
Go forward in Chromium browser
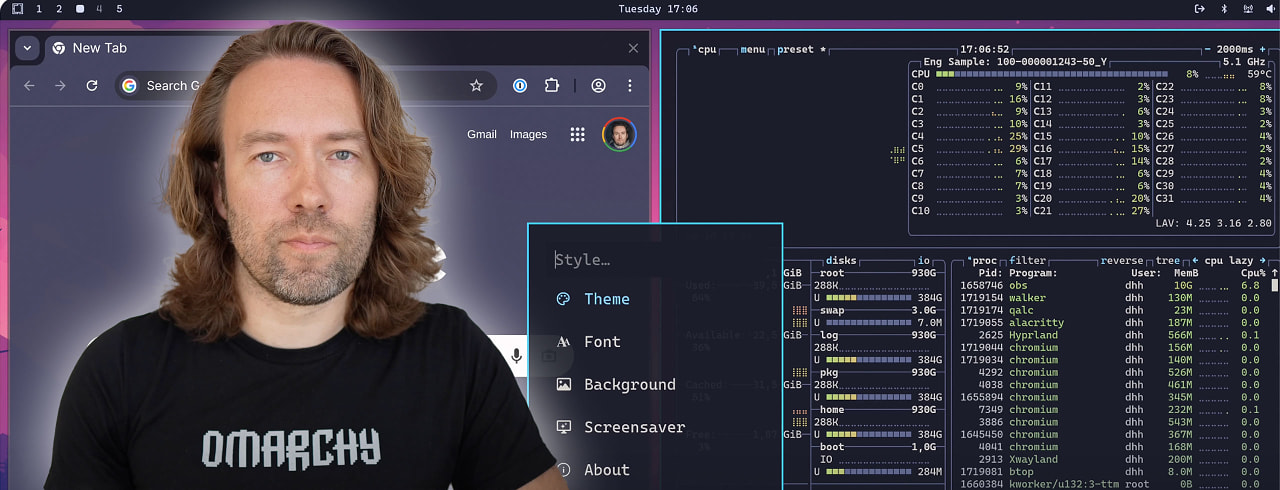tap(60, 86)
